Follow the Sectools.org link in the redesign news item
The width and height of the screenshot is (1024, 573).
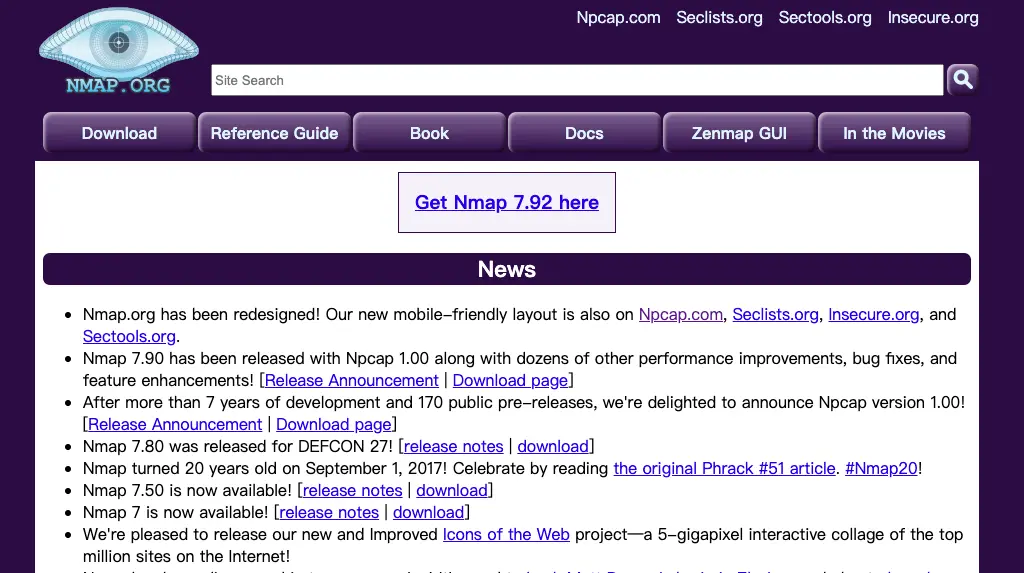(129, 336)
